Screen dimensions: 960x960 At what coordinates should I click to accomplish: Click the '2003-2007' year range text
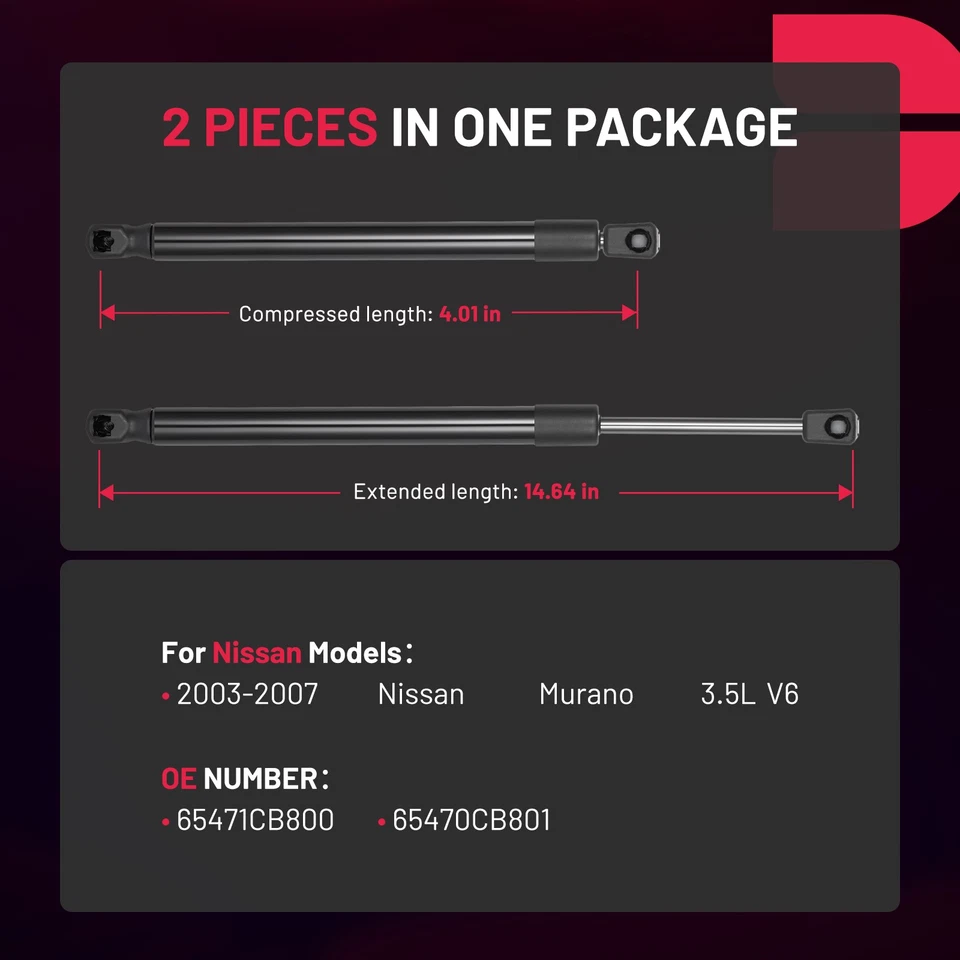point(247,694)
